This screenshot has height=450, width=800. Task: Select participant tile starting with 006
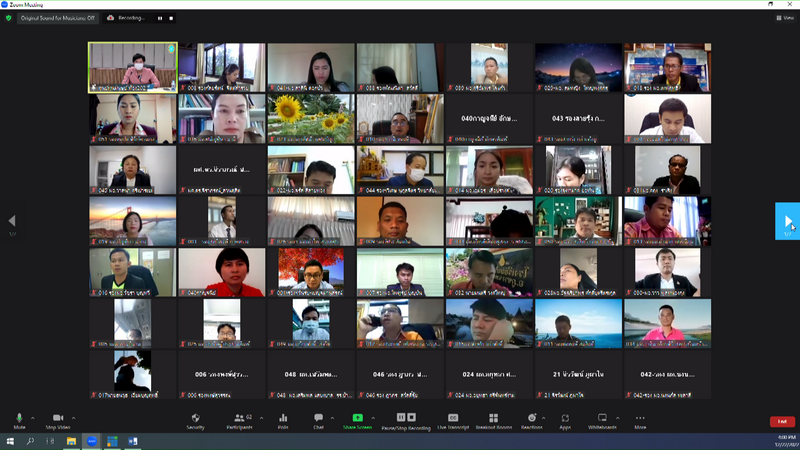tap(221, 374)
